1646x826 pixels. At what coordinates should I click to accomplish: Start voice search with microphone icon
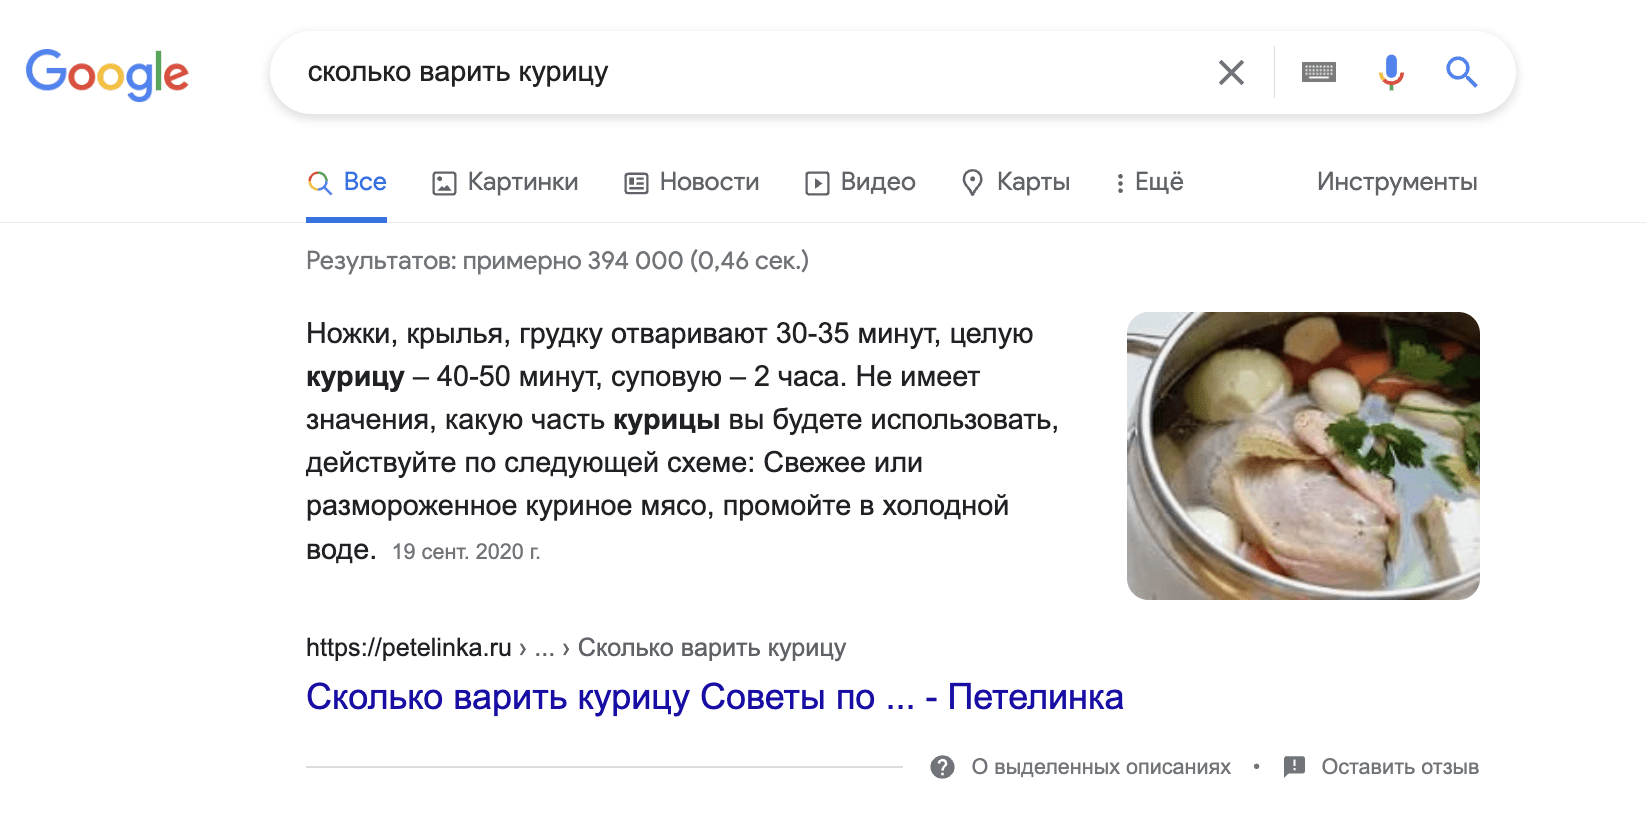[x=1390, y=72]
